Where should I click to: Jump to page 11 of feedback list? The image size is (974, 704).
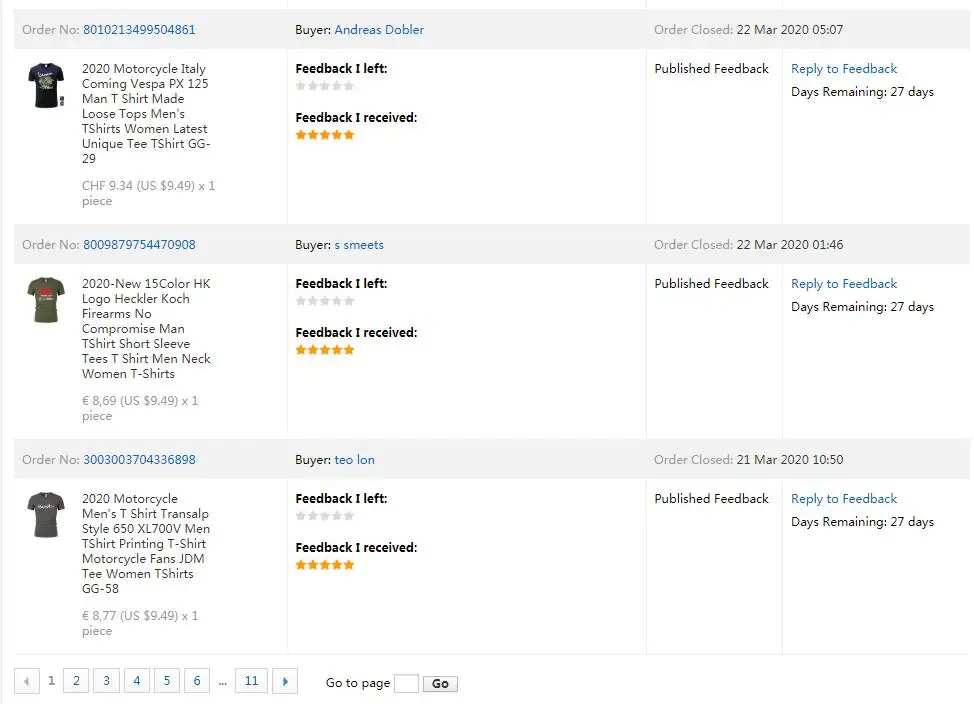pos(251,682)
